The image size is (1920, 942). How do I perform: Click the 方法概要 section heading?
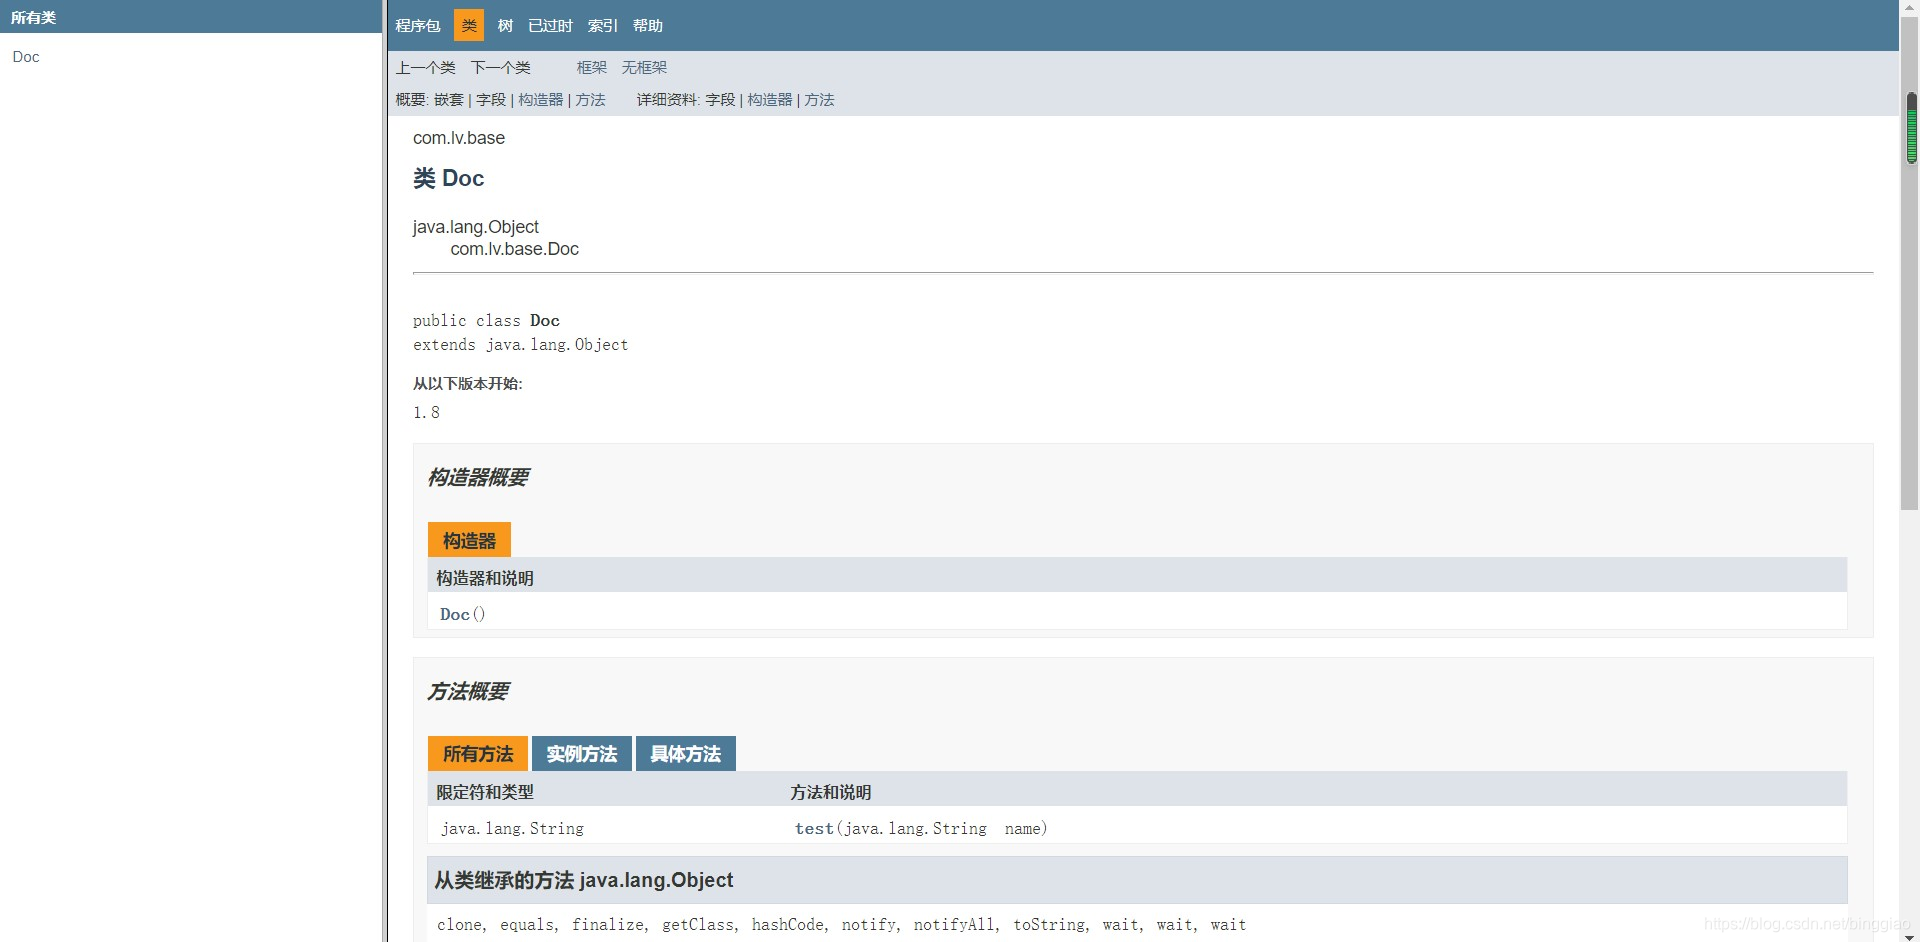[x=468, y=691]
